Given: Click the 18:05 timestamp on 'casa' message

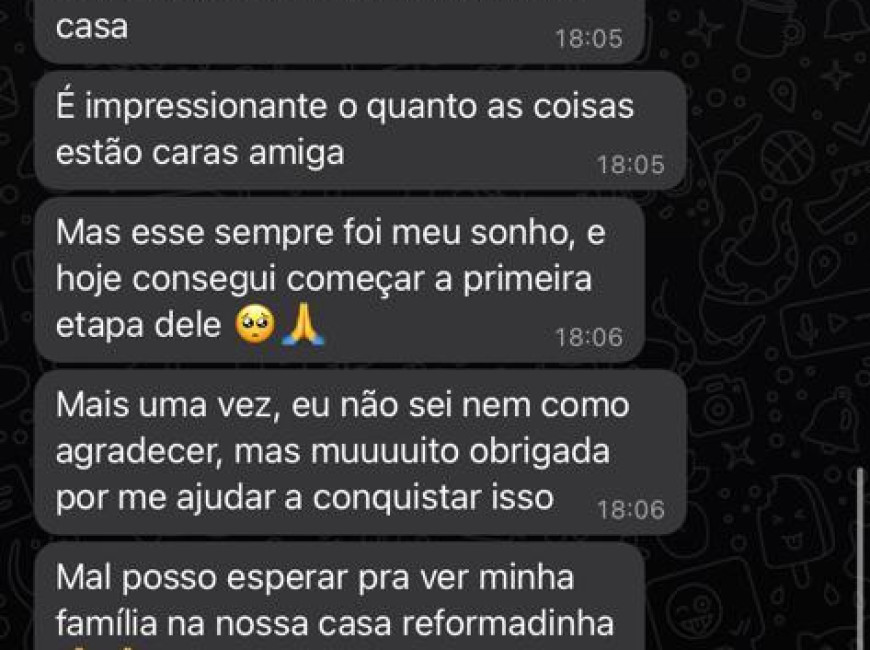Looking at the screenshot, I should click(x=589, y=38).
